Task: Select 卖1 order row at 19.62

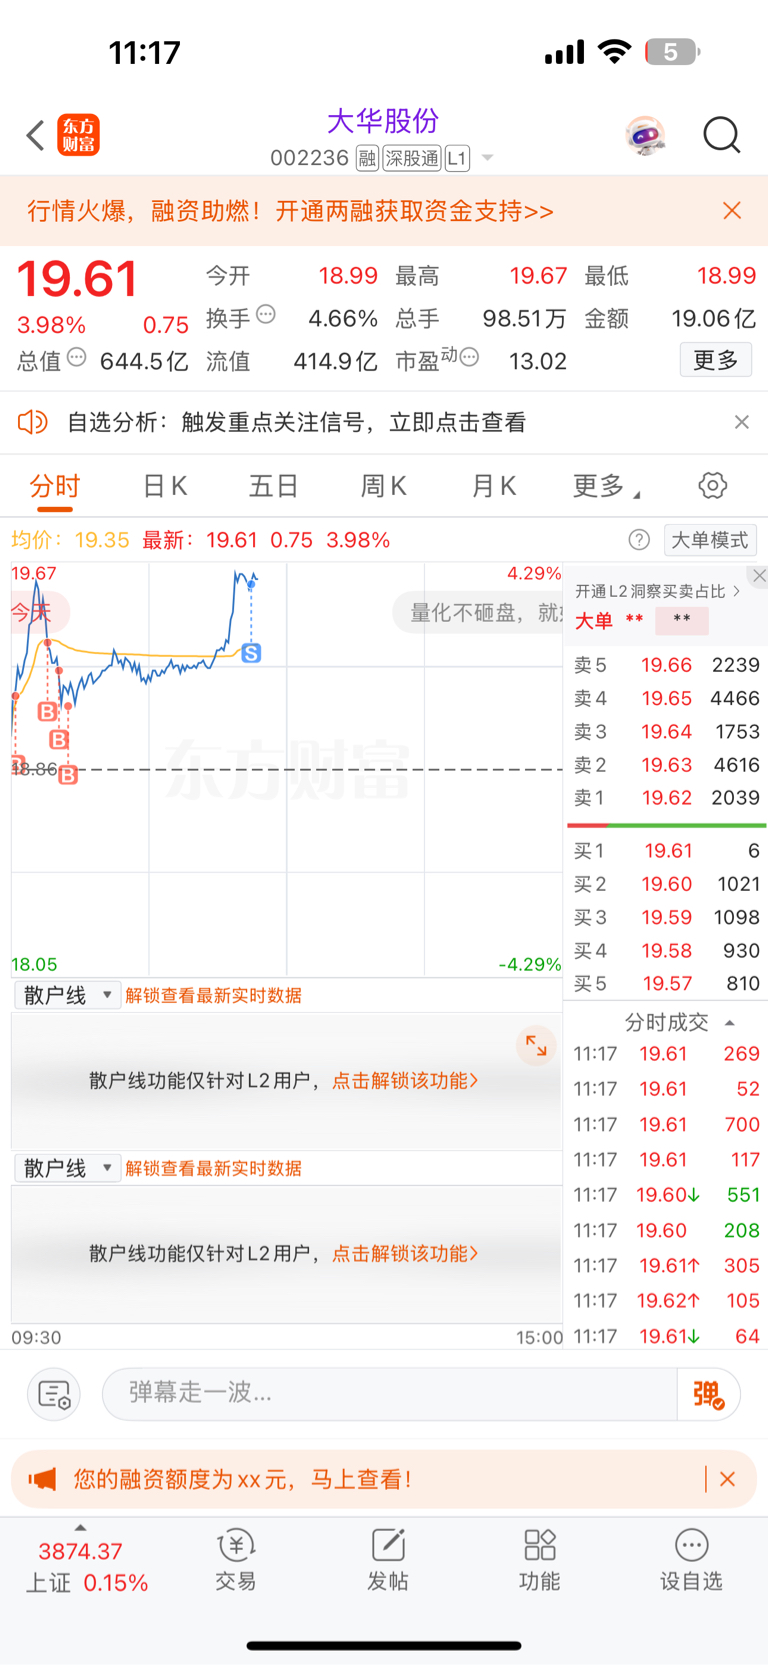Action: (x=667, y=797)
